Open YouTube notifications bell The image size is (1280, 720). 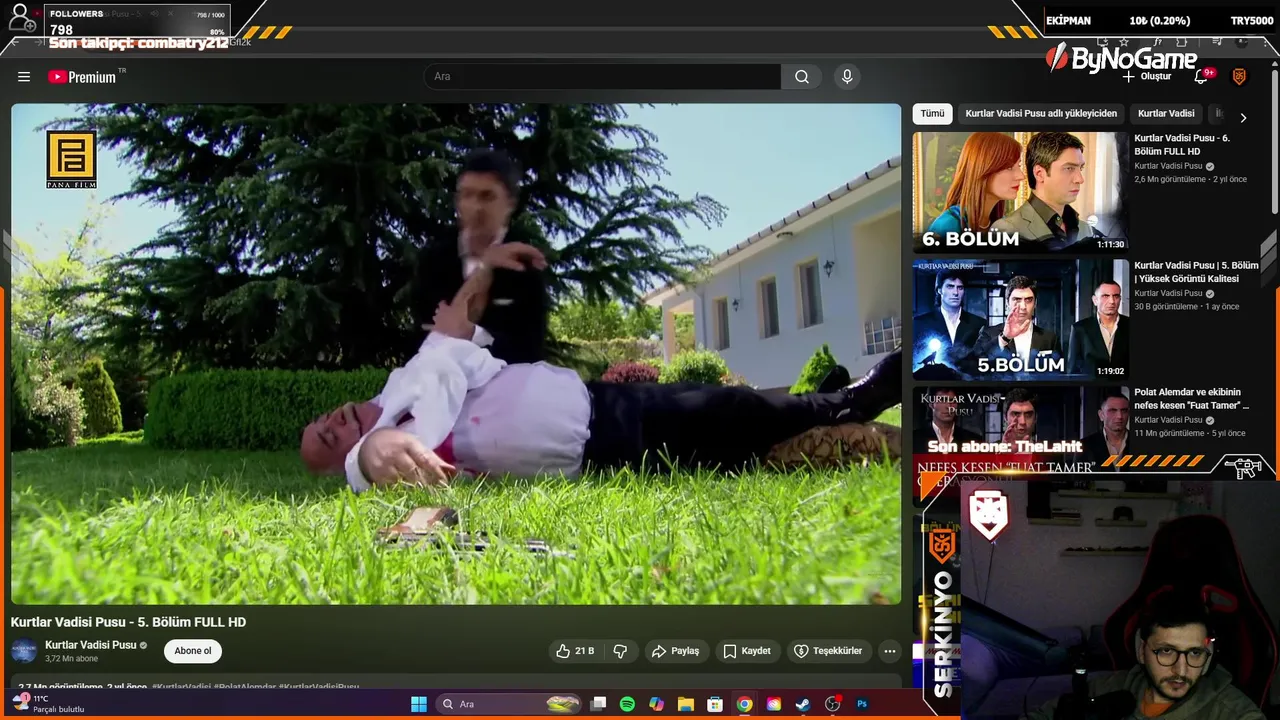coord(1202,77)
